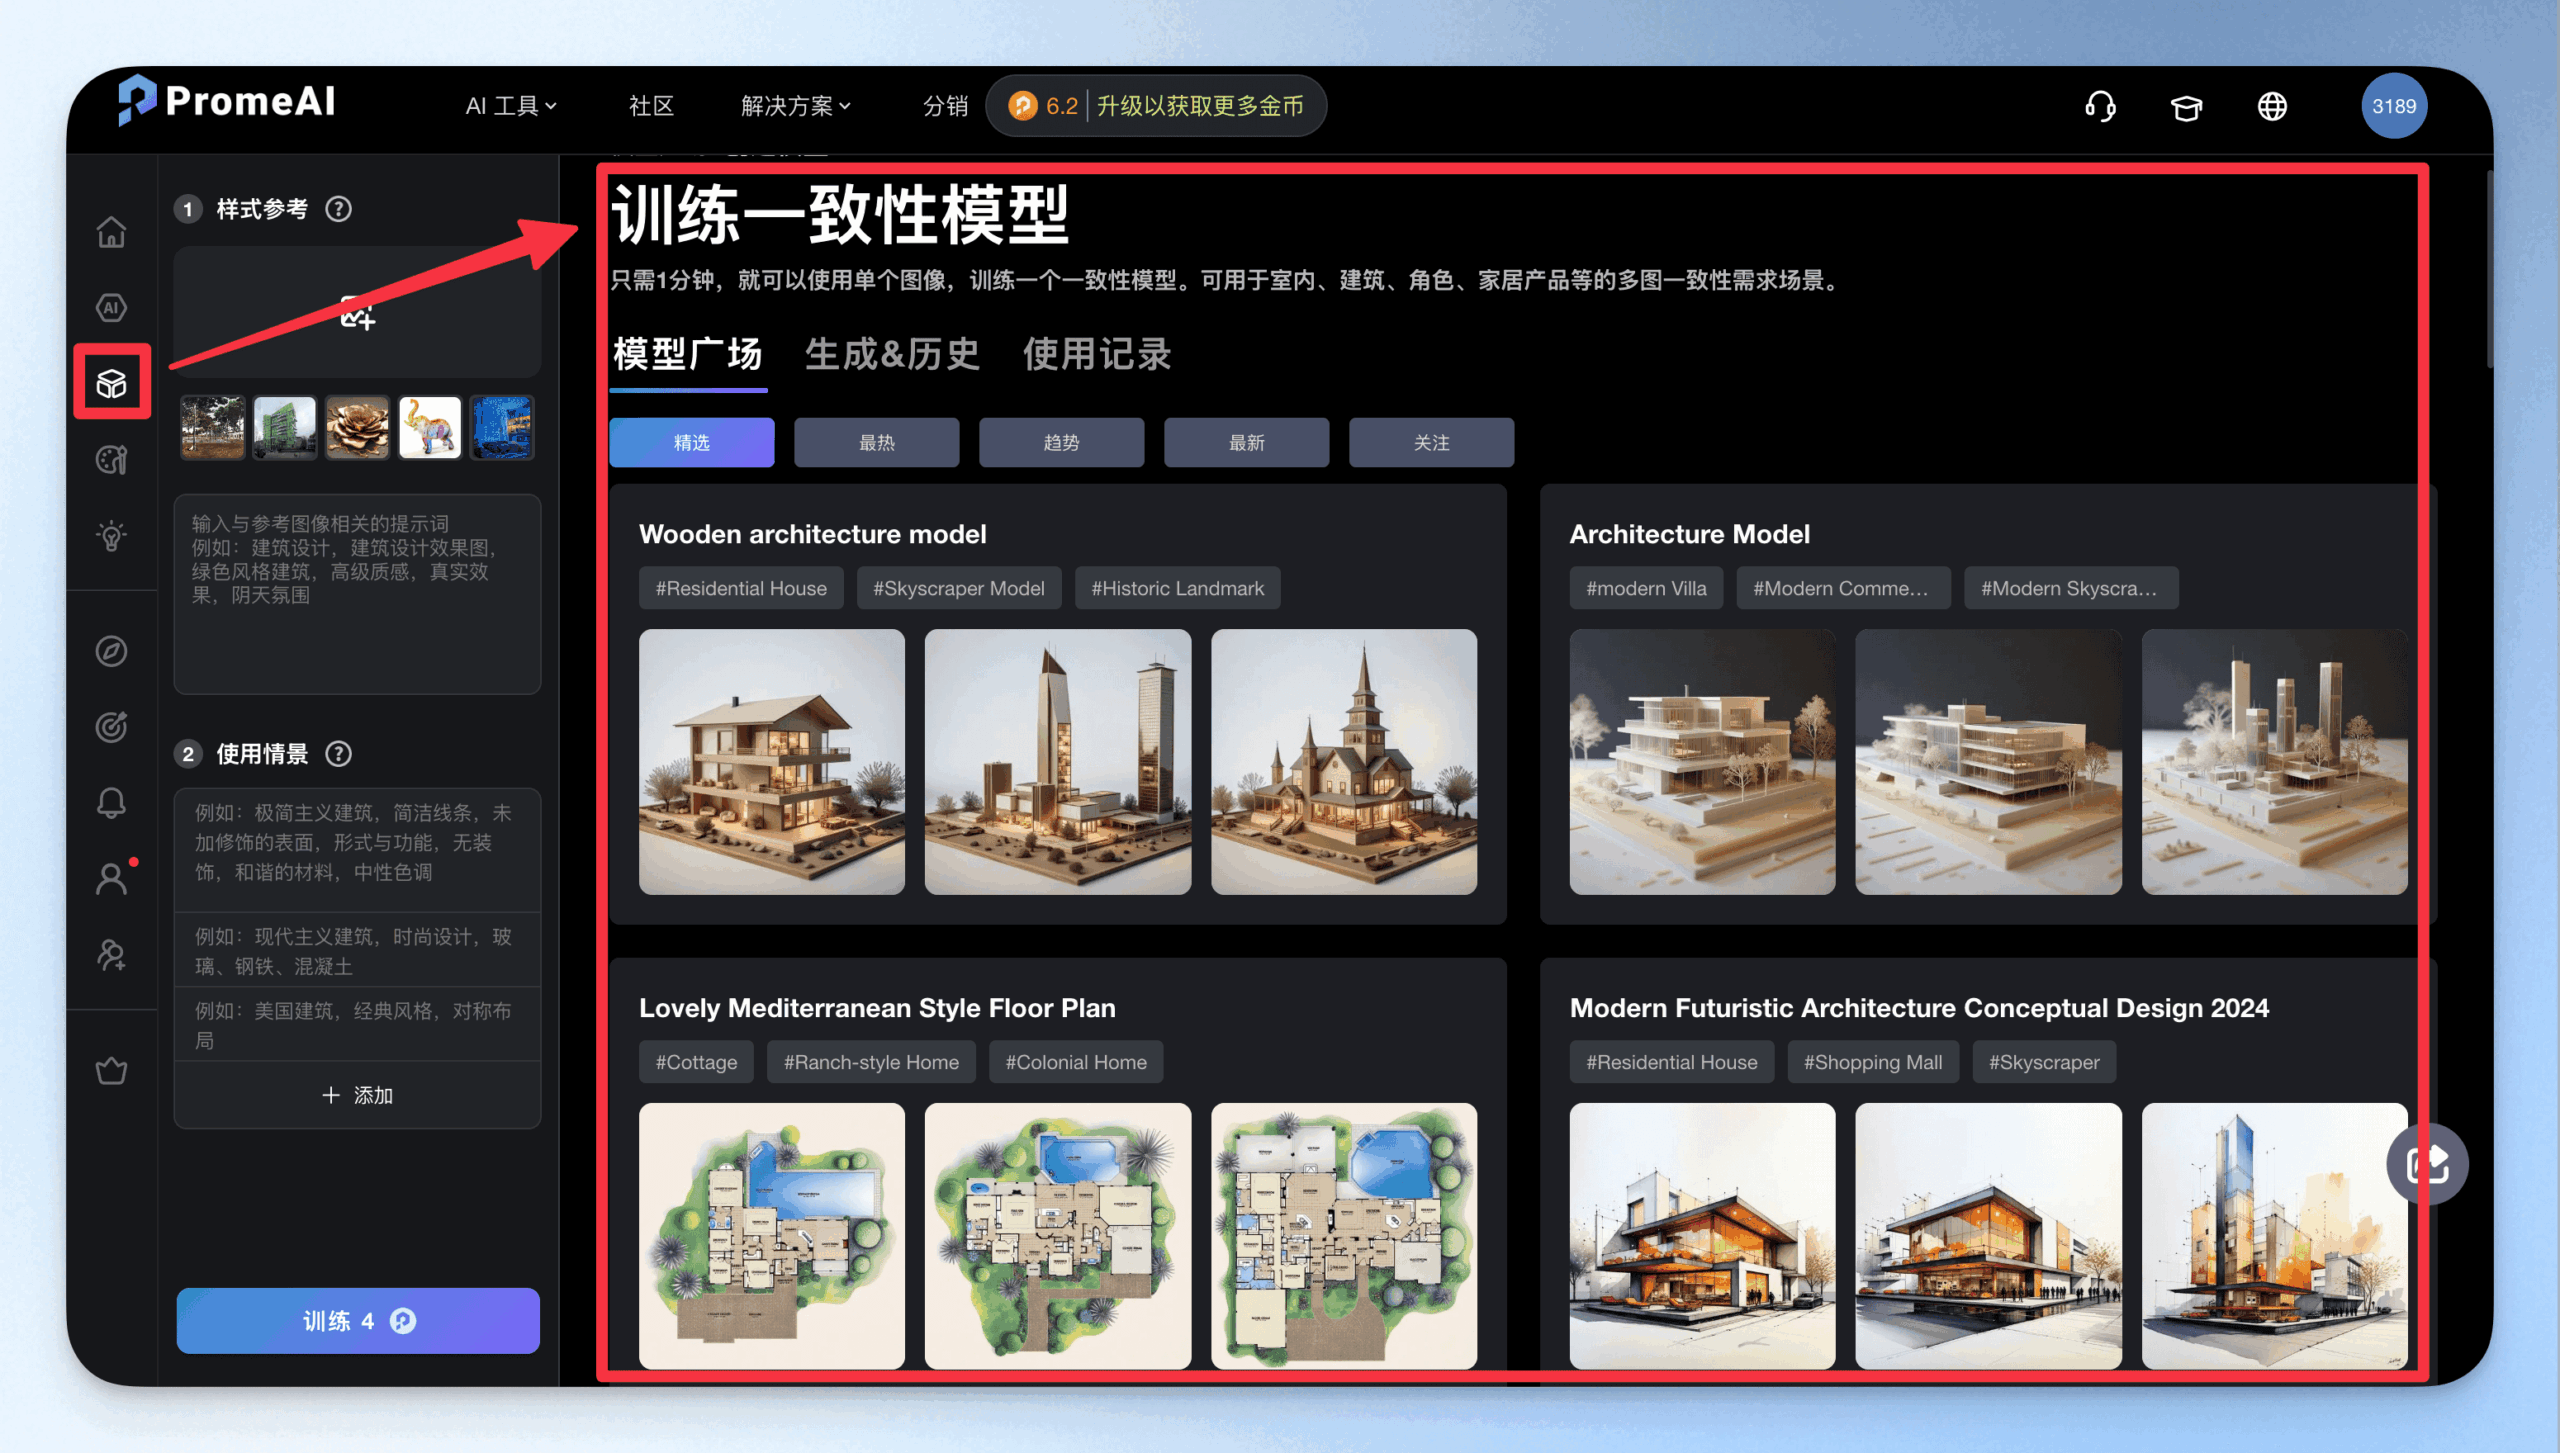
Task: Show help for 样式参考 question mark
Action: (x=339, y=209)
